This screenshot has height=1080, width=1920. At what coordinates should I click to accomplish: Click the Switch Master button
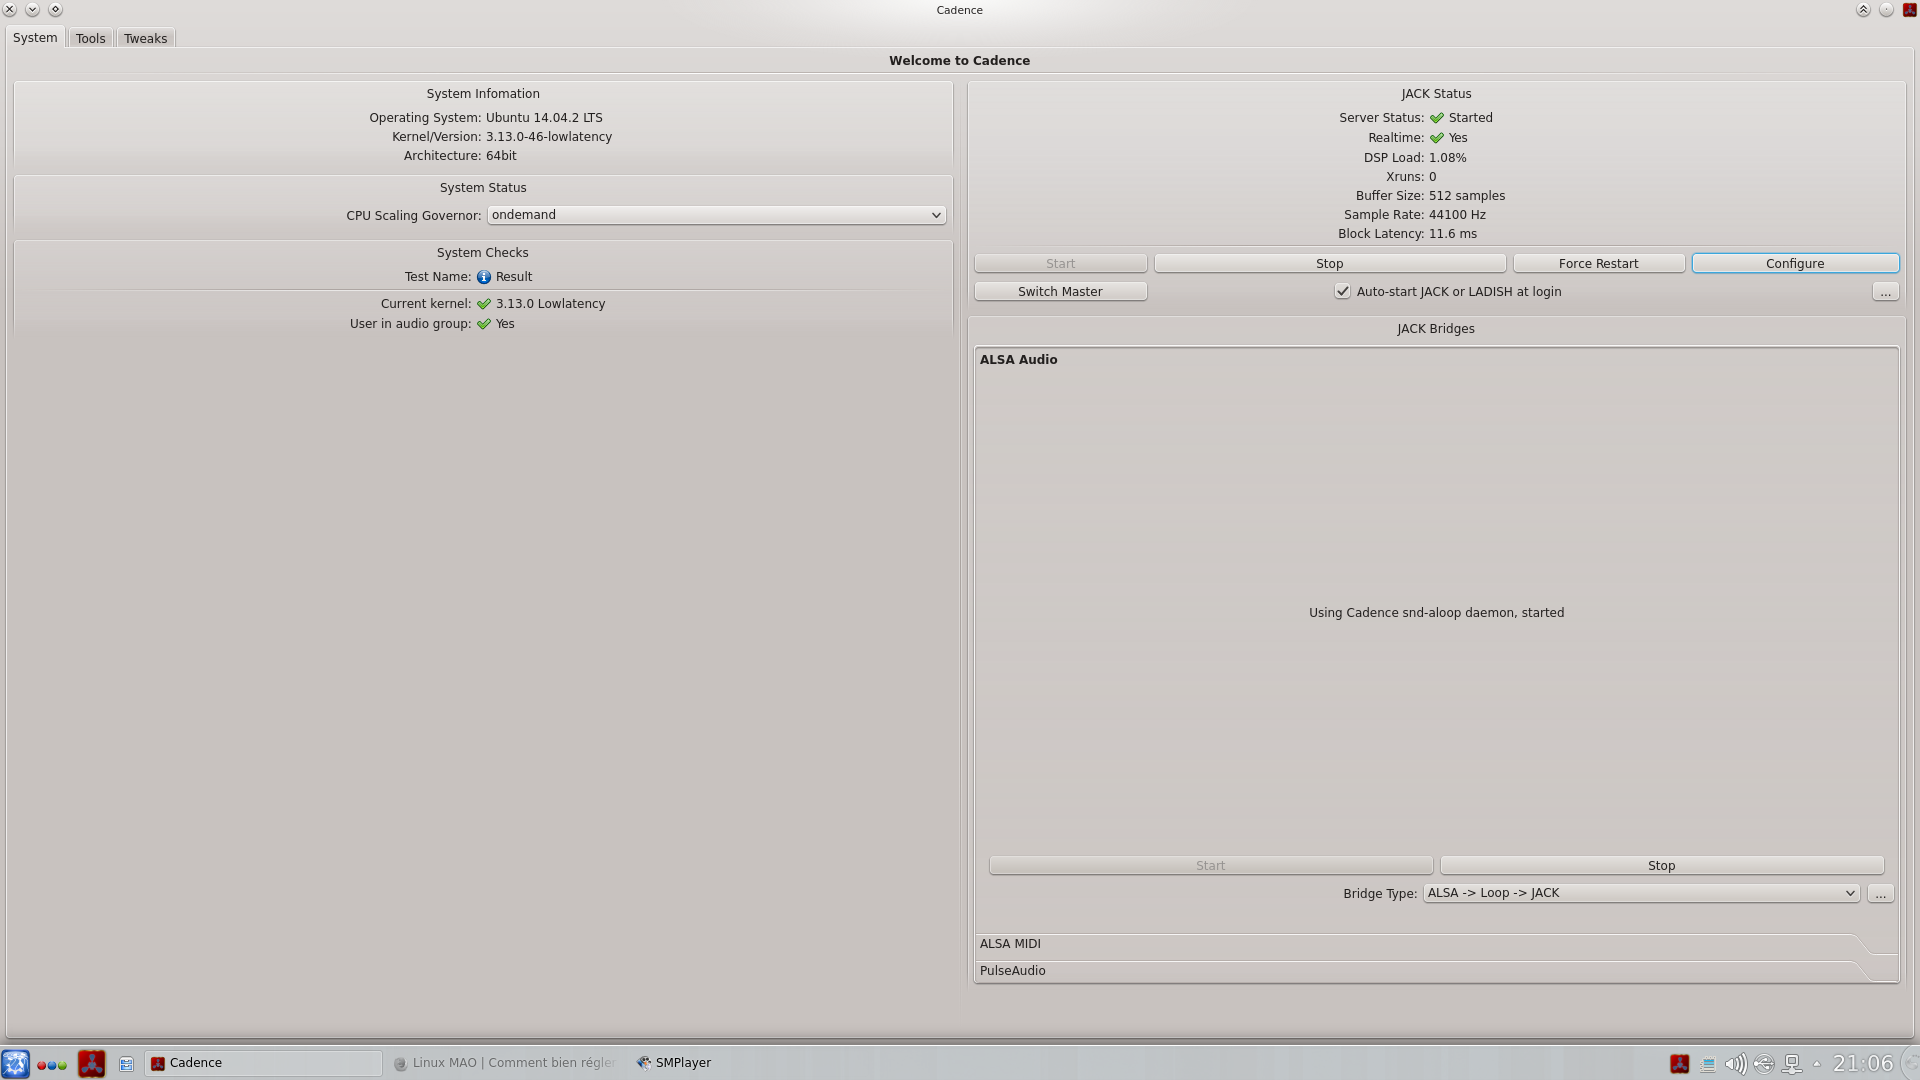[x=1060, y=292]
